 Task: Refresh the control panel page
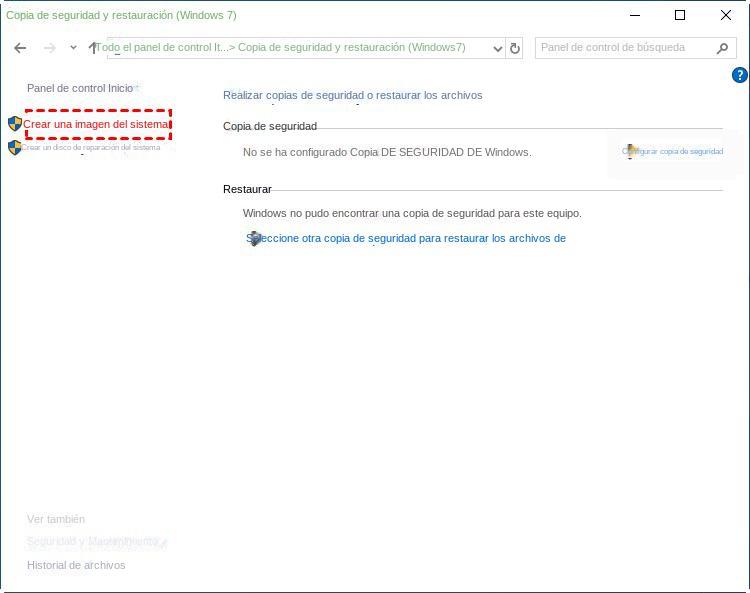click(x=515, y=48)
